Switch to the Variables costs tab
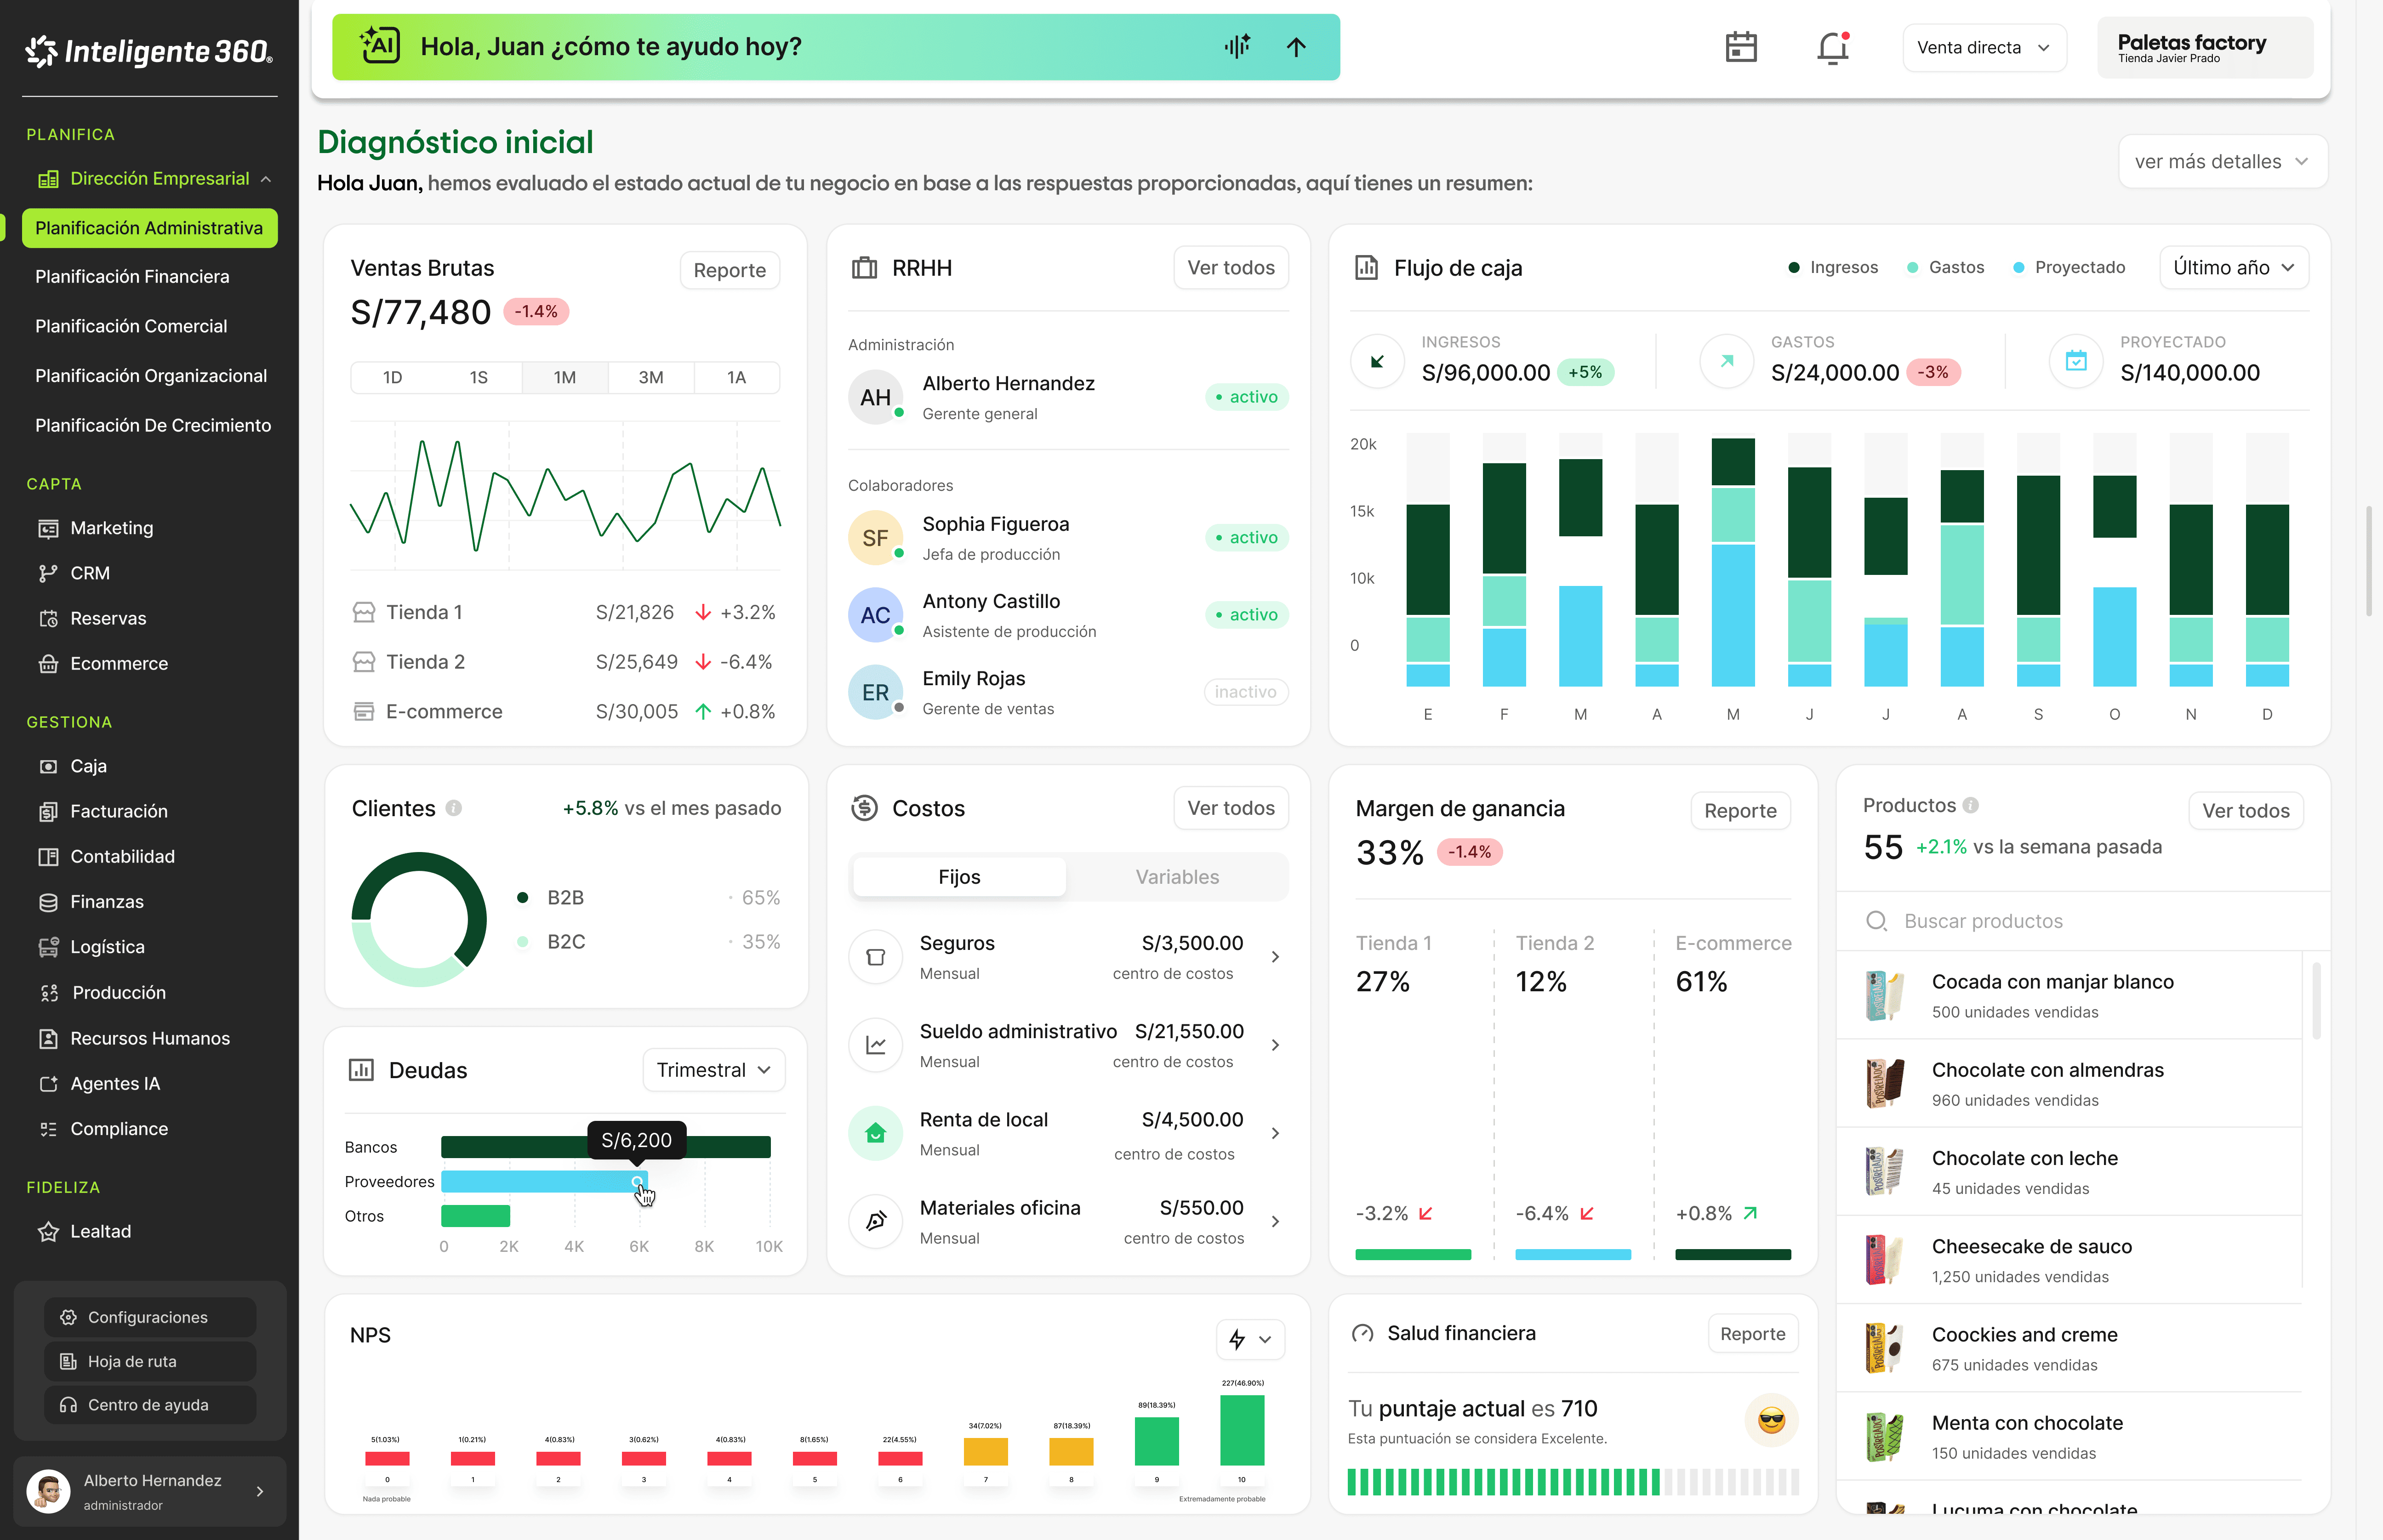 pyautogui.click(x=1177, y=877)
